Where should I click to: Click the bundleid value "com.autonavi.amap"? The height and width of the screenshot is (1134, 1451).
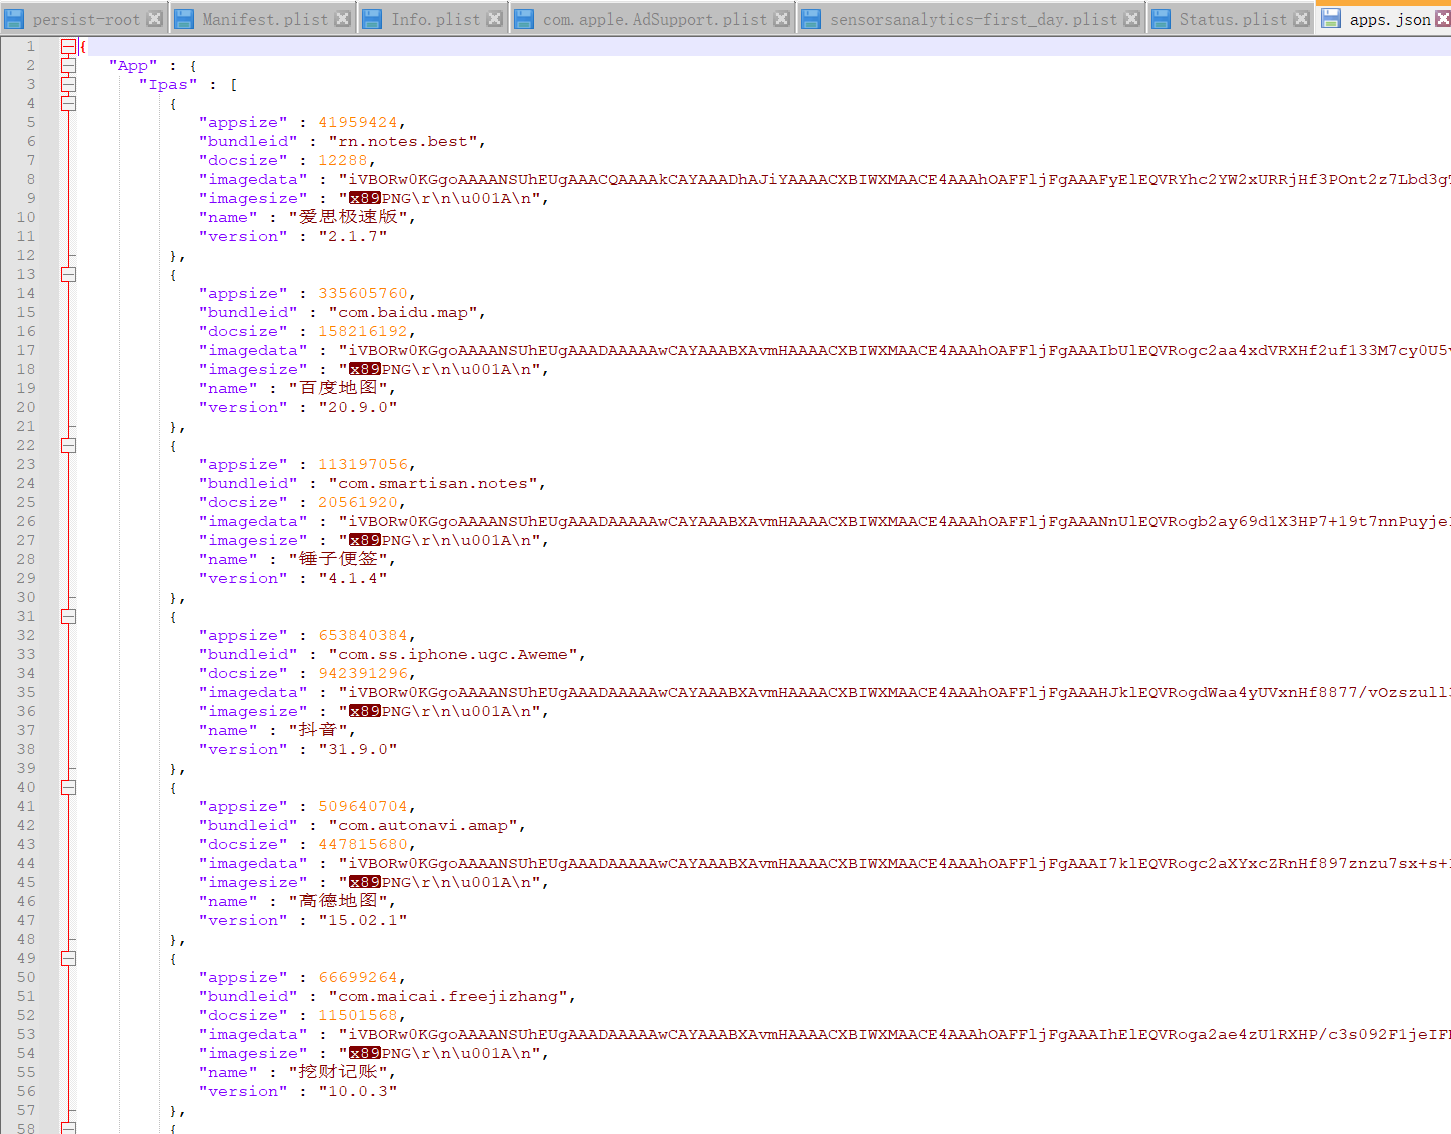423,825
